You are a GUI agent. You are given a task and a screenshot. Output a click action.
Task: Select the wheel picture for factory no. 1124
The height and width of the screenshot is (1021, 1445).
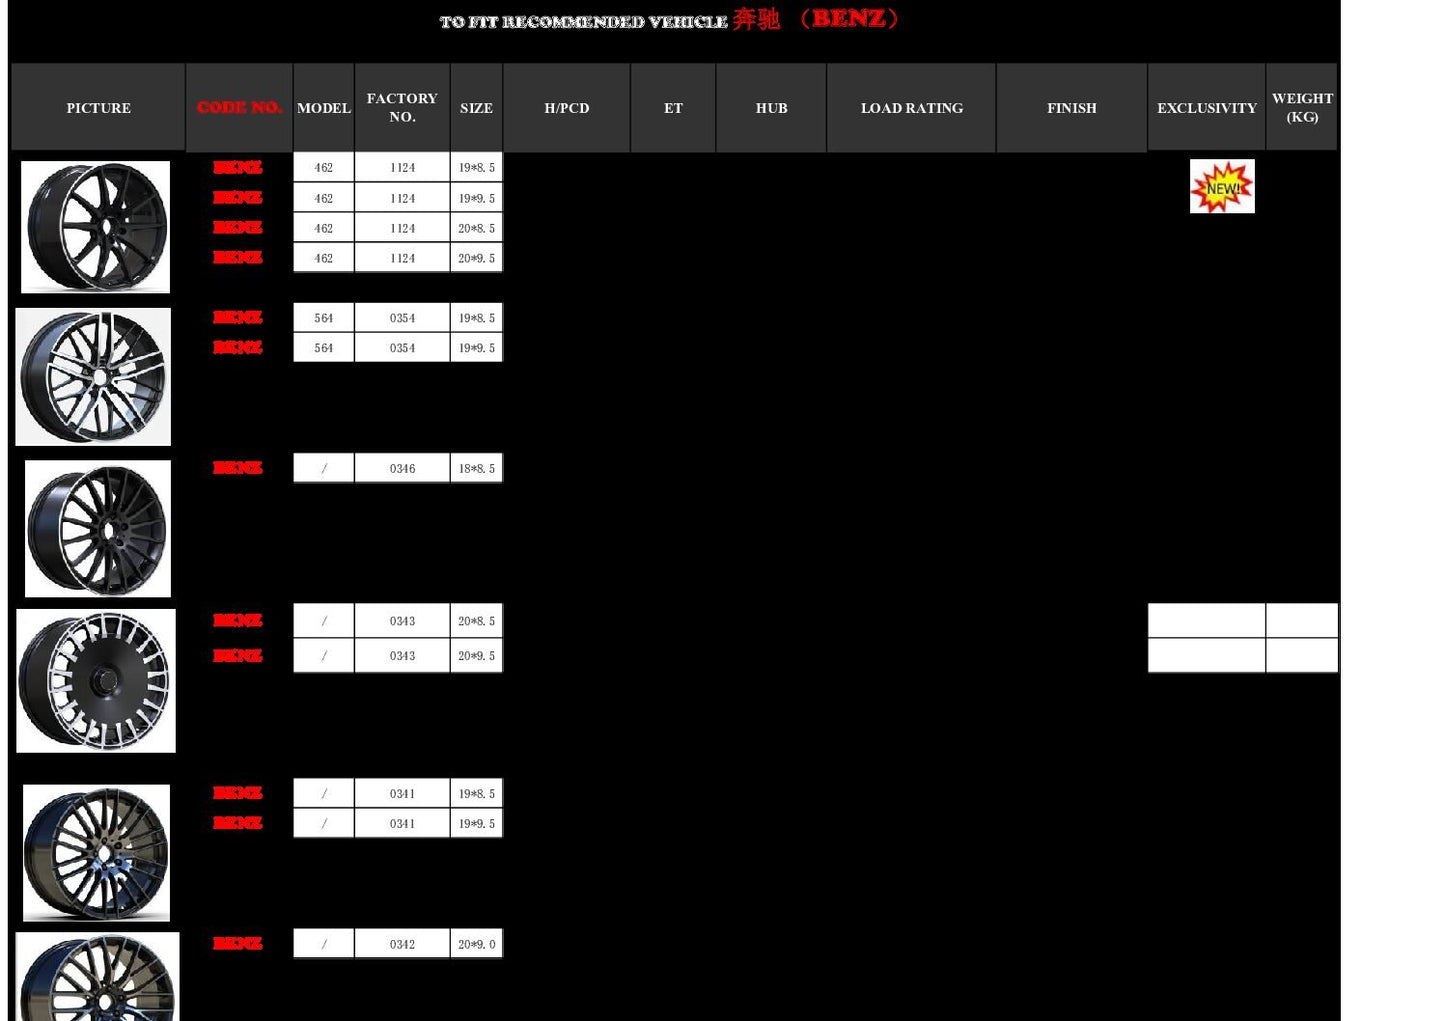pos(95,227)
